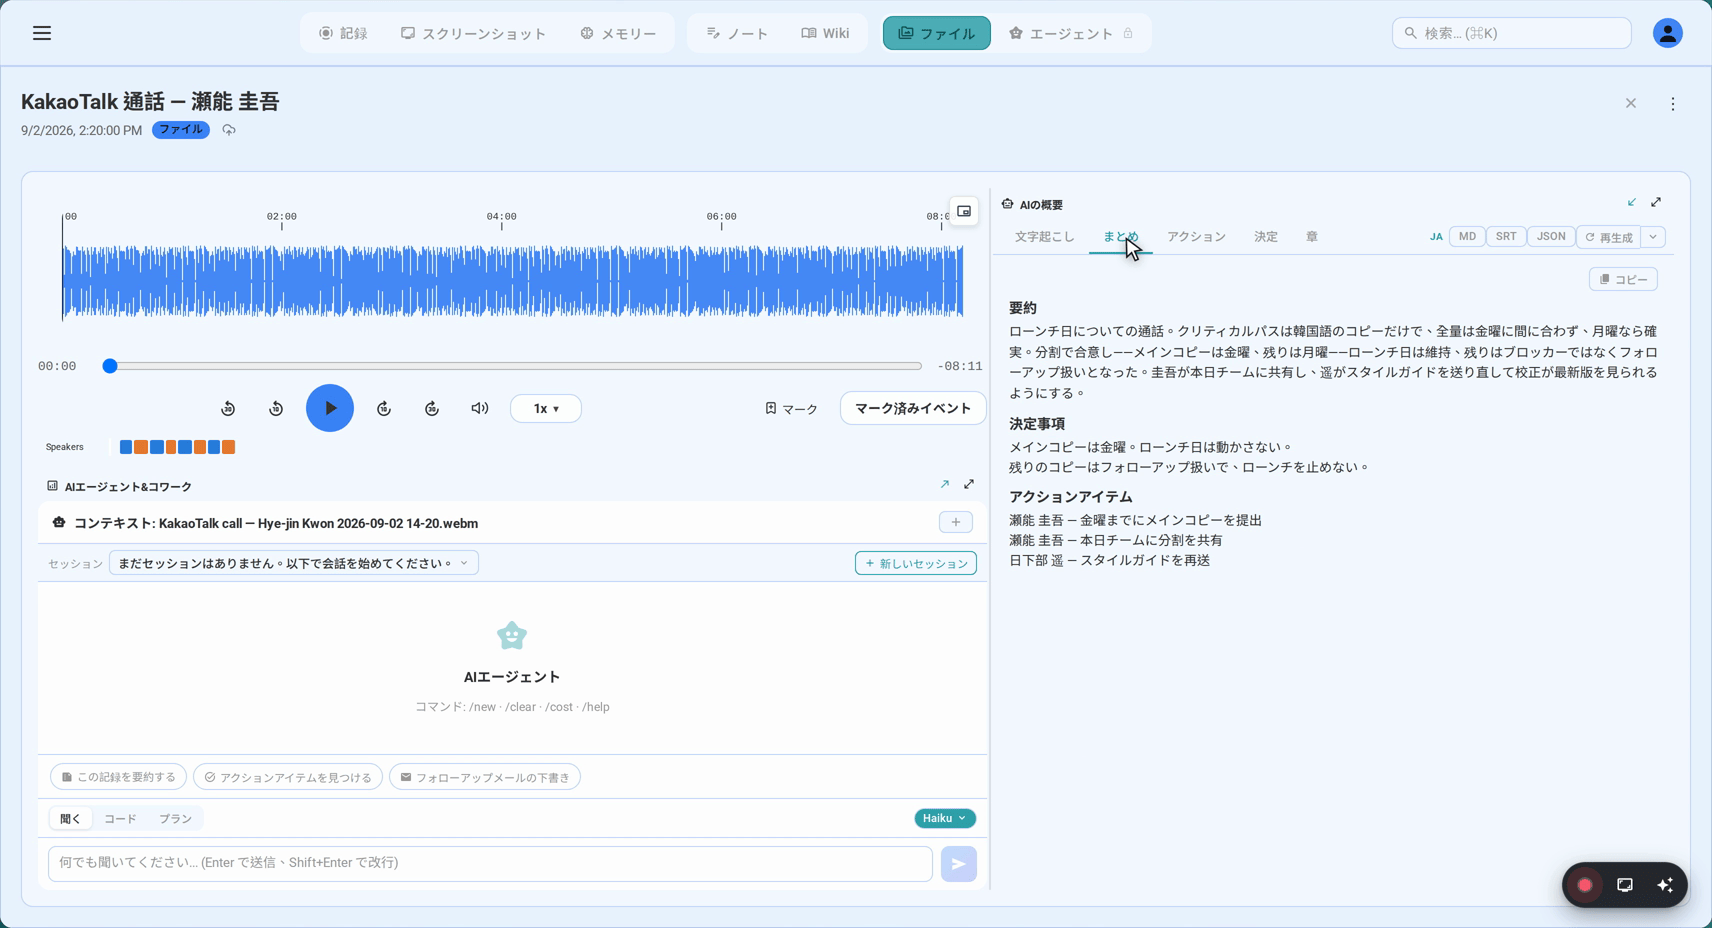This screenshot has width=1712, height=928.
Task: Rewind 30 seconds
Action: point(228,408)
